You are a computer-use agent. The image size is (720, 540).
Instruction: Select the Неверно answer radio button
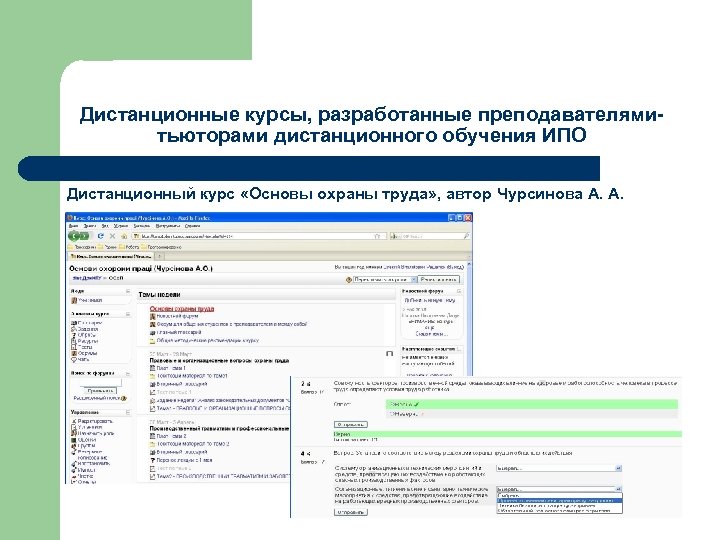click(392, 414)
